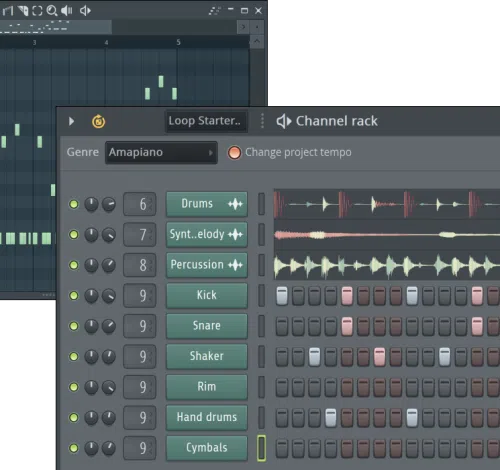
Task: Open the Loop Starter.. pattern selector
Action: pos(206,121)
